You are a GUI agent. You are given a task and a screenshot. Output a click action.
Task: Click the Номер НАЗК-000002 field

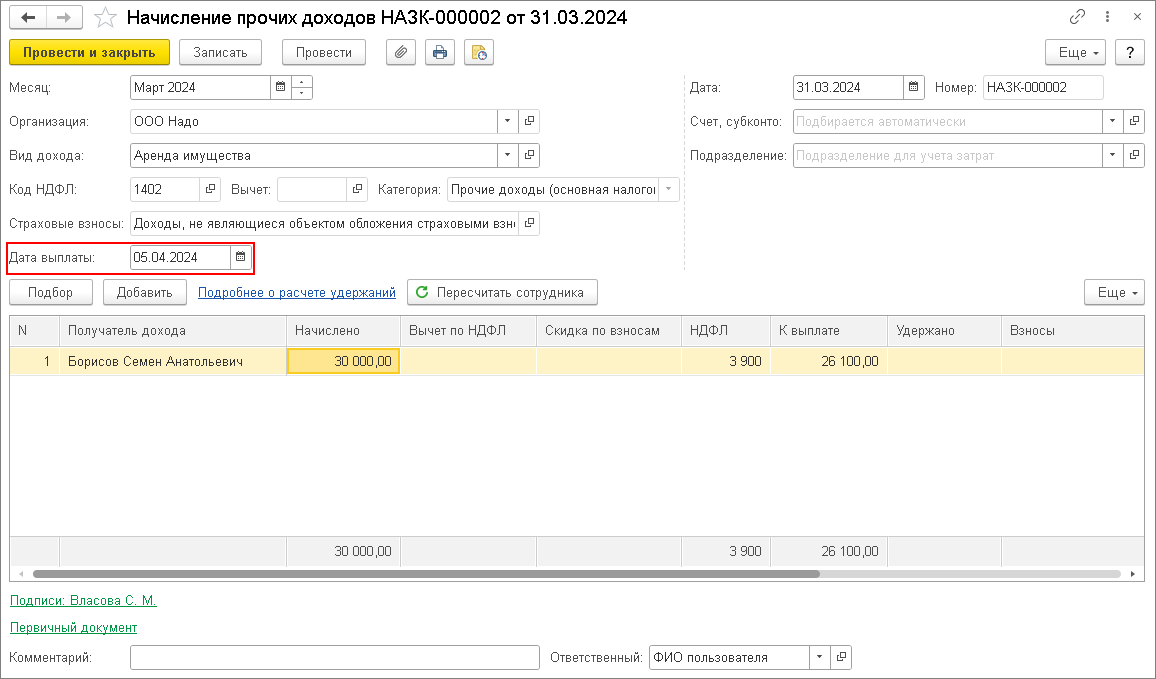pyautogui.click(x=1043, y=87)
